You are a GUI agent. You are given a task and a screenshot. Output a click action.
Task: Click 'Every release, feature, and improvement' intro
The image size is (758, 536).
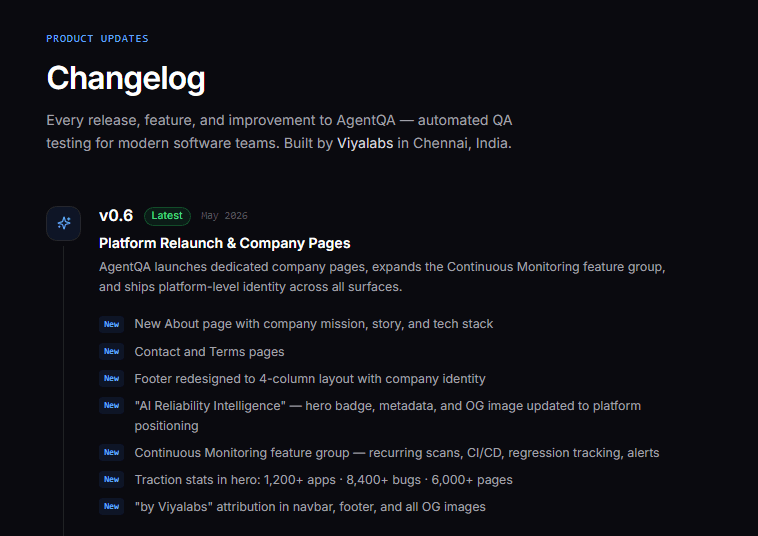(279, 132)
